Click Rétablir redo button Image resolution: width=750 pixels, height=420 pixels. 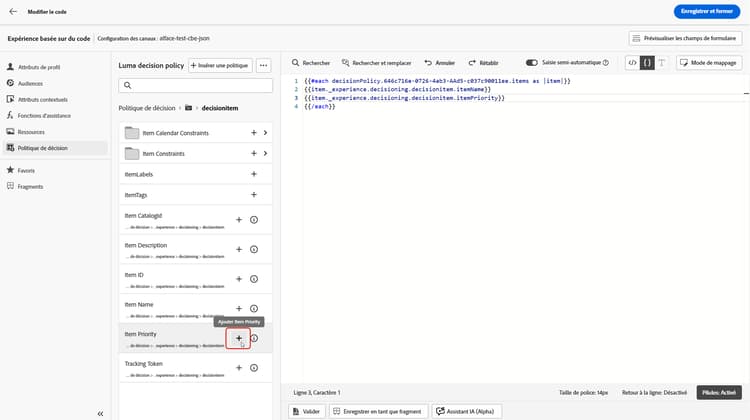(483, 63)
